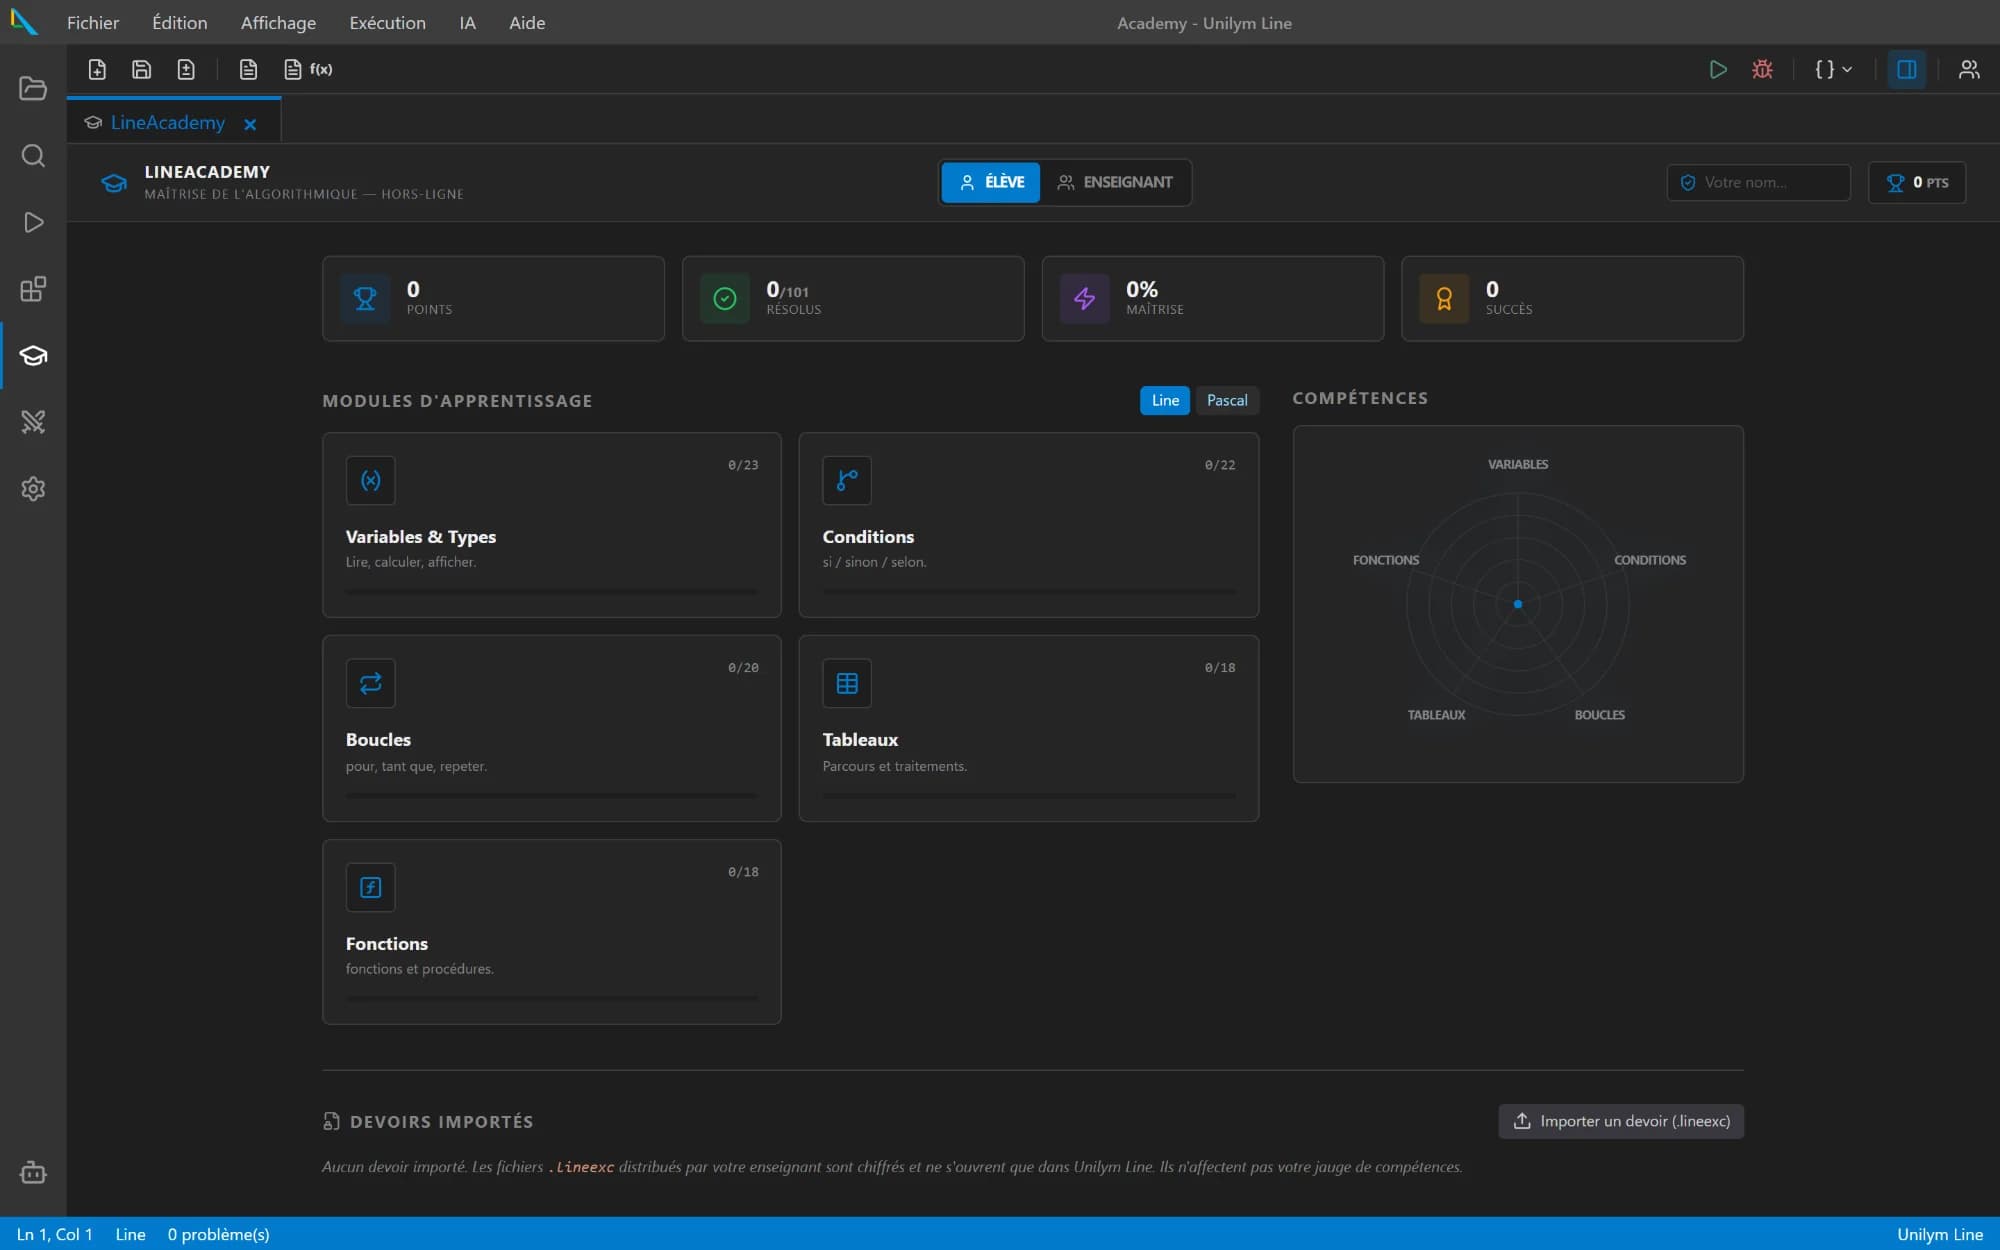Click the 0 PTS trophy badge

1917,182
